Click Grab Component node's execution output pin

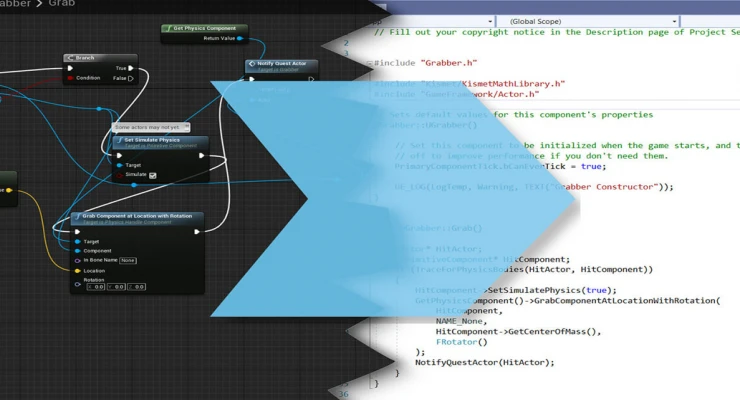click(197, 232)
